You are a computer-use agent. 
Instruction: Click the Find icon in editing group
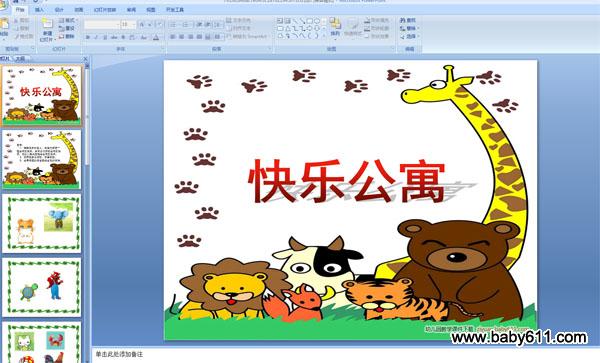(x=408, y=20)
